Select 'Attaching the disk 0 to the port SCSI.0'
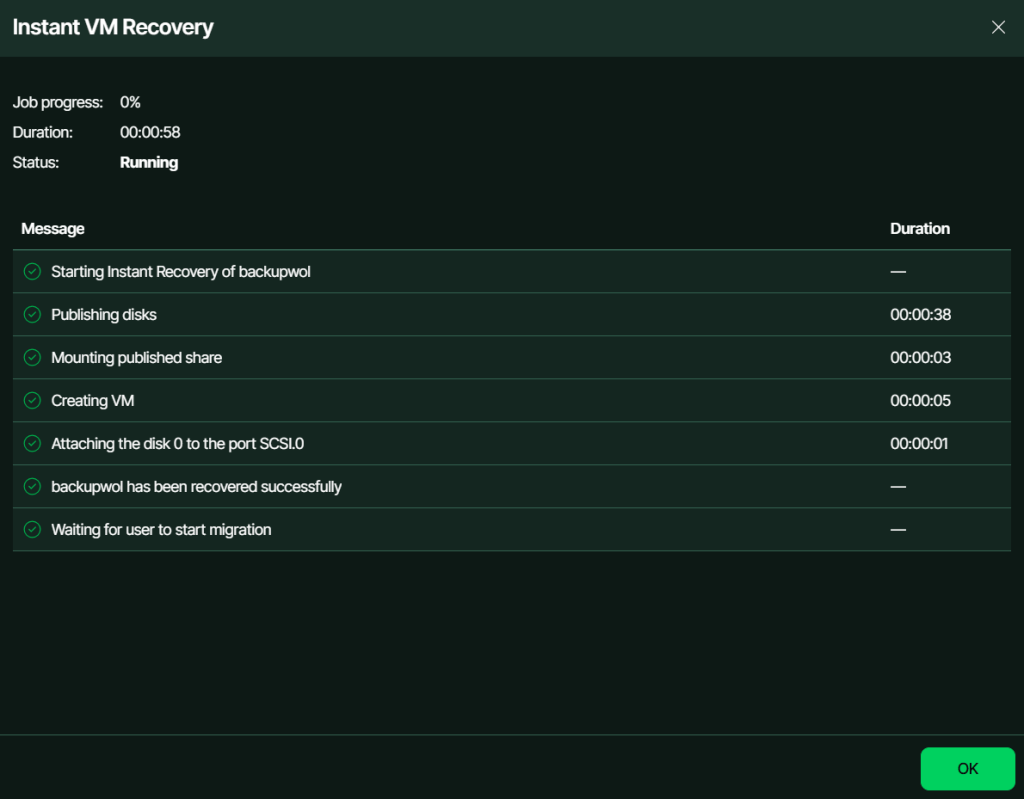This screenshot has width=1024, height=799. pyautogui.click(x=178, y=444)
